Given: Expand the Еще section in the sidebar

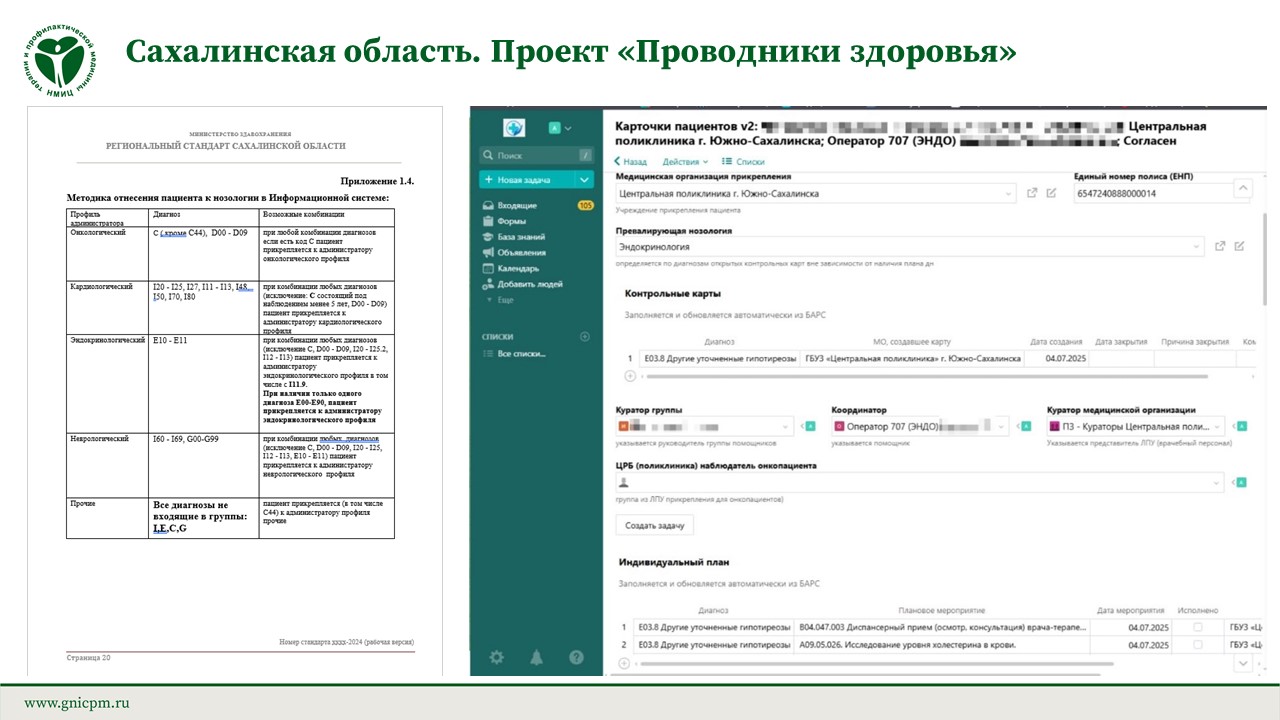Looking at the screenshot, I should pyautogui.click(x=505, y=300).
